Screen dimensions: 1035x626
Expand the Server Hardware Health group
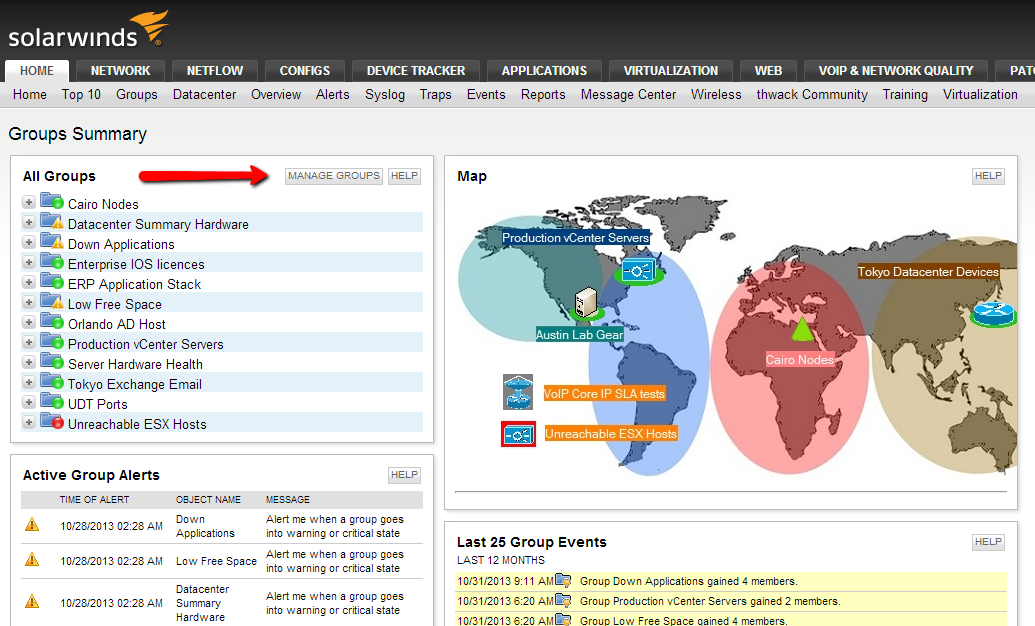coord(28,362)
